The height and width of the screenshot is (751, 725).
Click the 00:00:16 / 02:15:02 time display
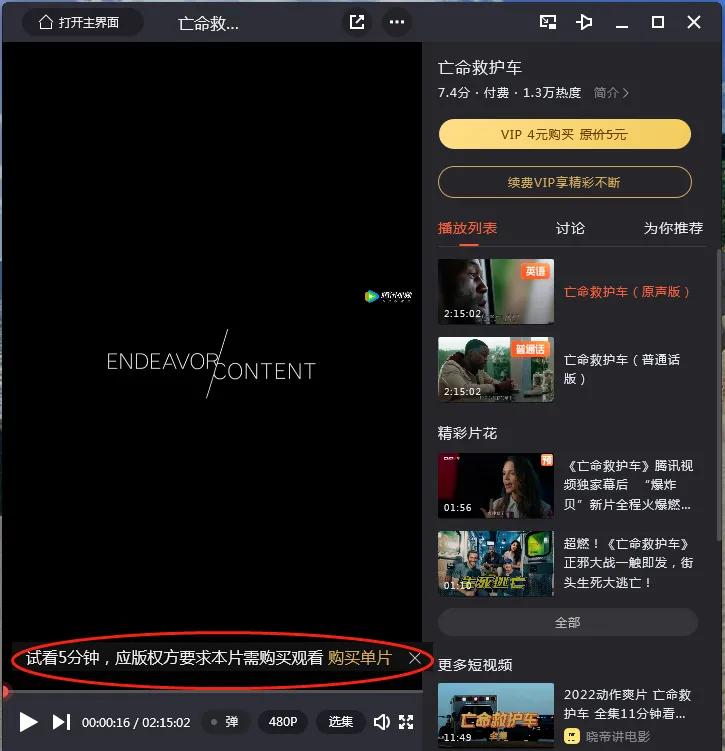[136, 722]
